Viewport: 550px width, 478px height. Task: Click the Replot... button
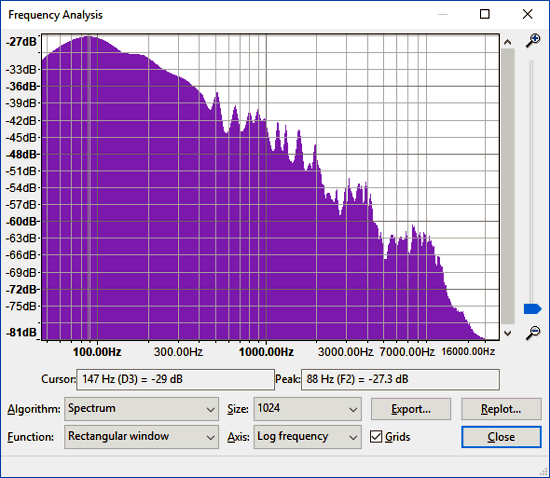coord(501,409)
